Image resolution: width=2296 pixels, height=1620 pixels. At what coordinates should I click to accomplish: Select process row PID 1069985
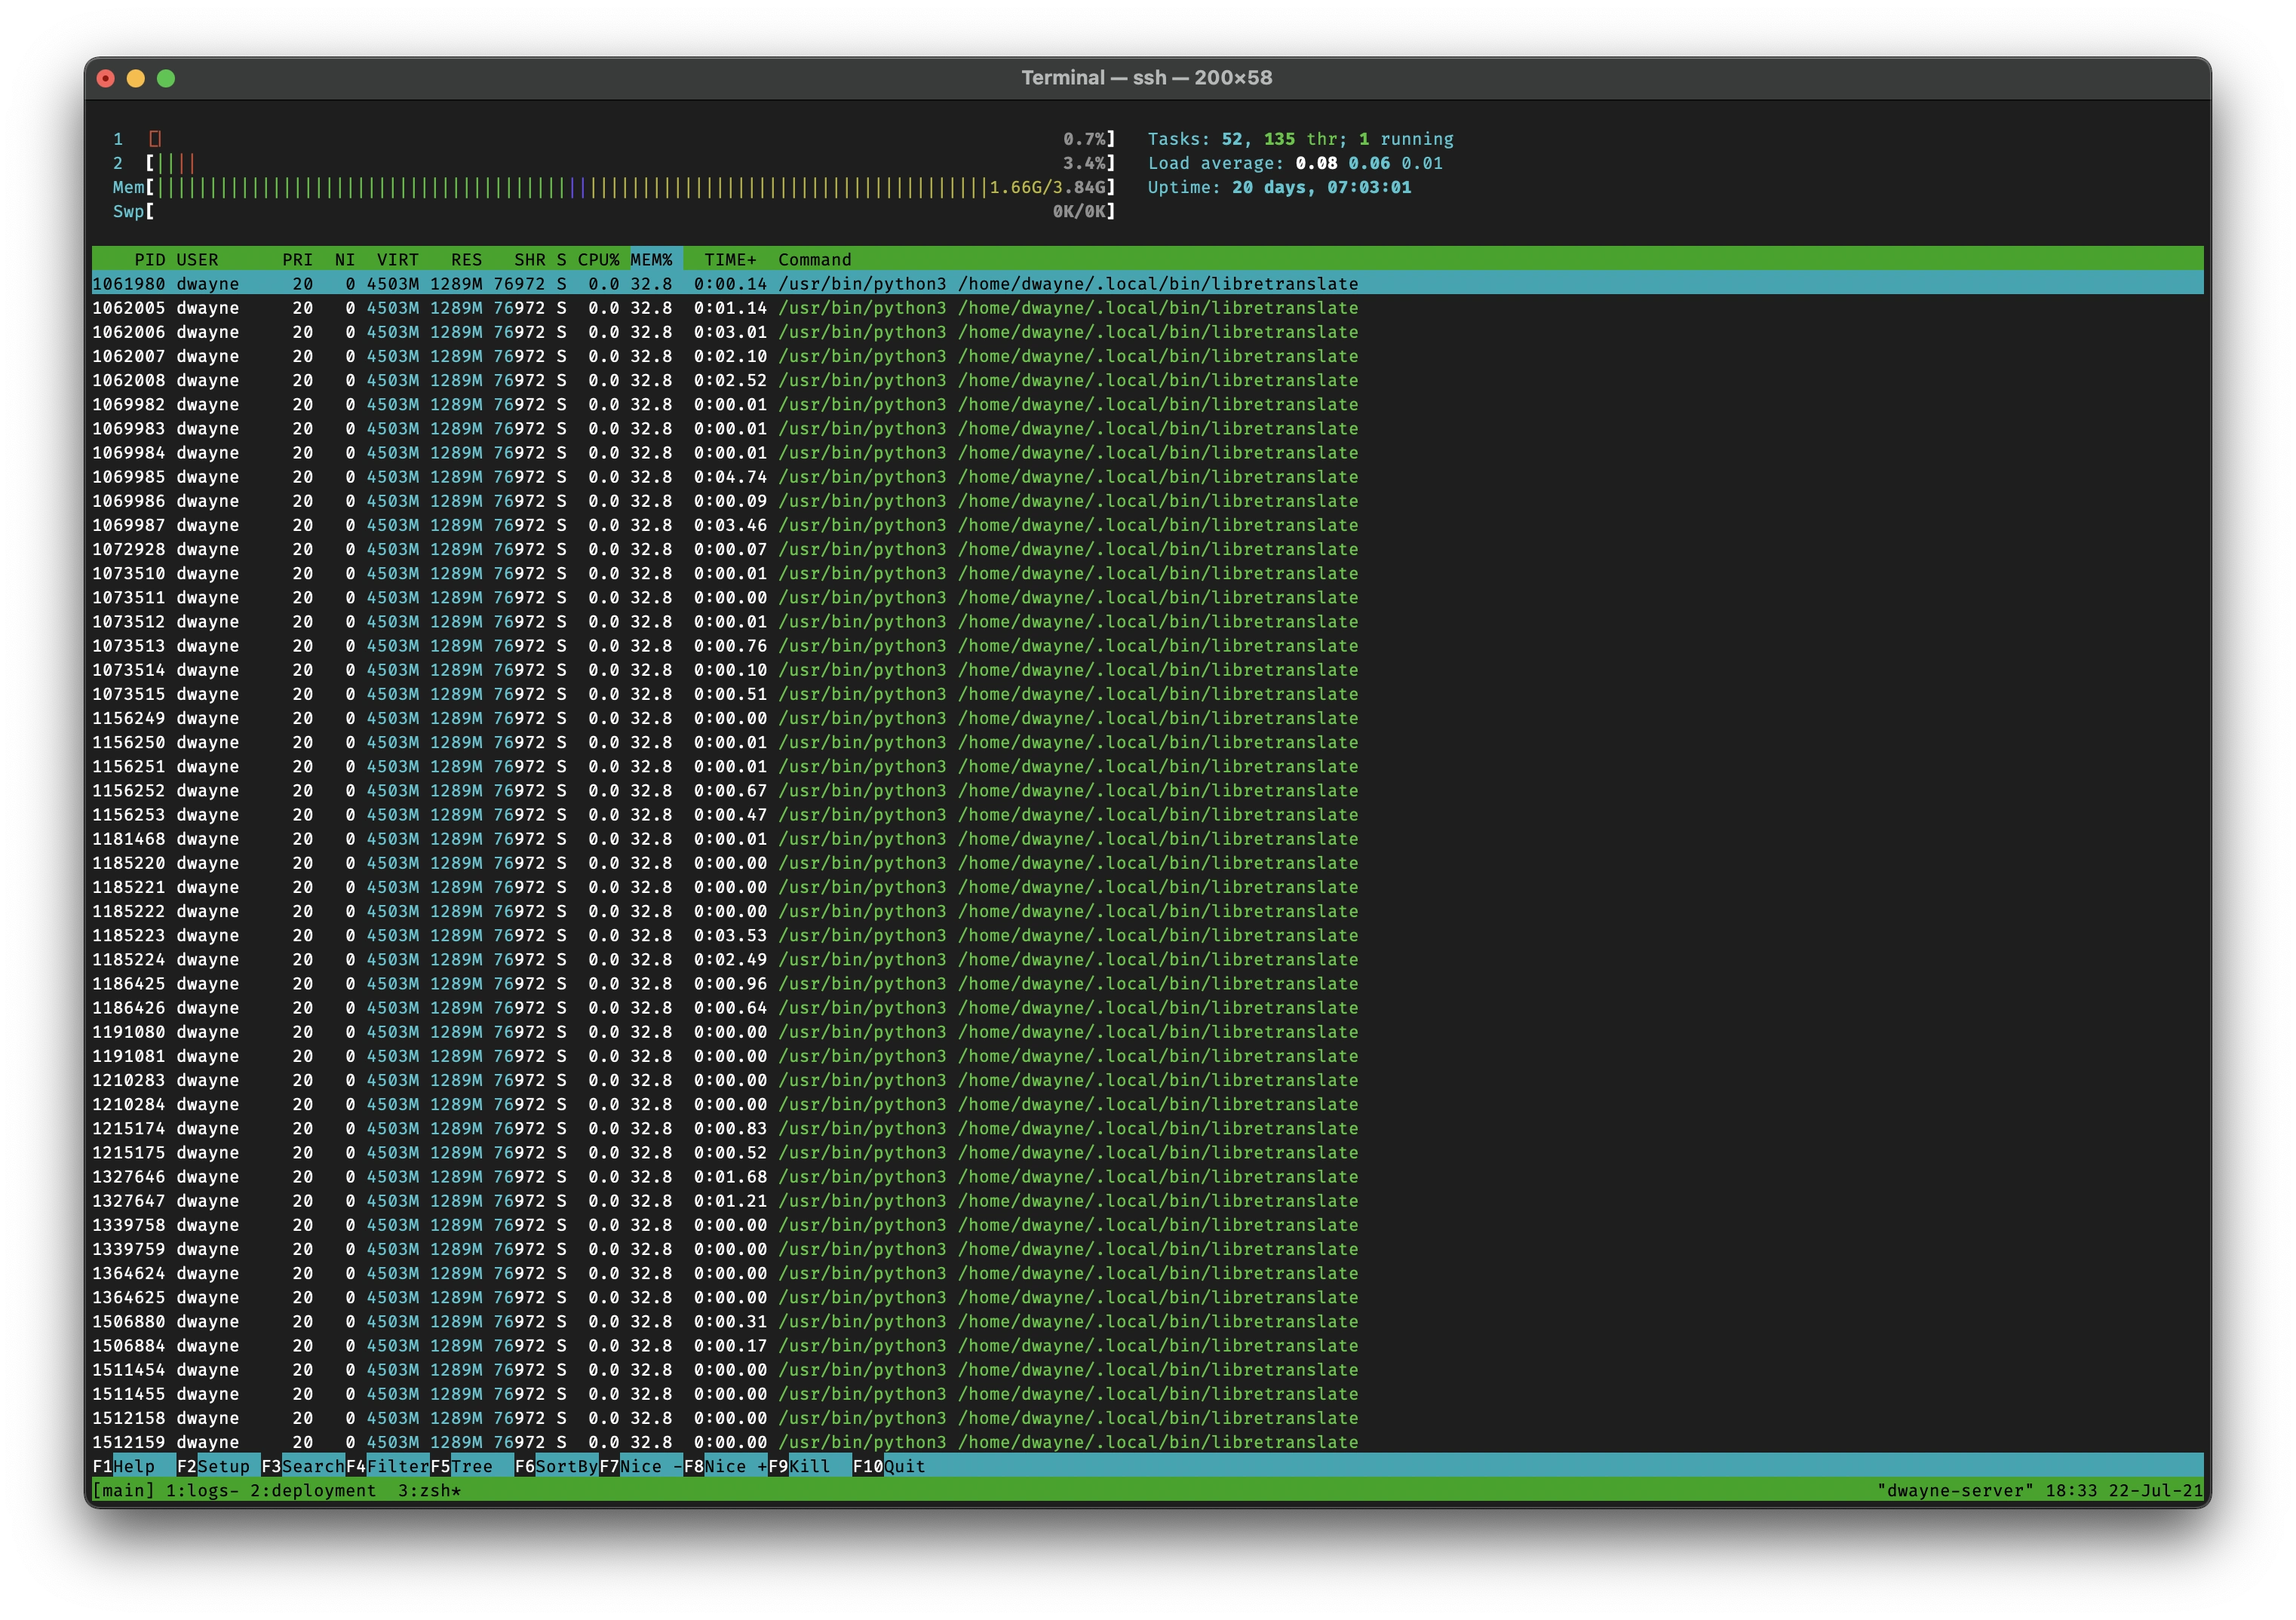pos(1148,477)
